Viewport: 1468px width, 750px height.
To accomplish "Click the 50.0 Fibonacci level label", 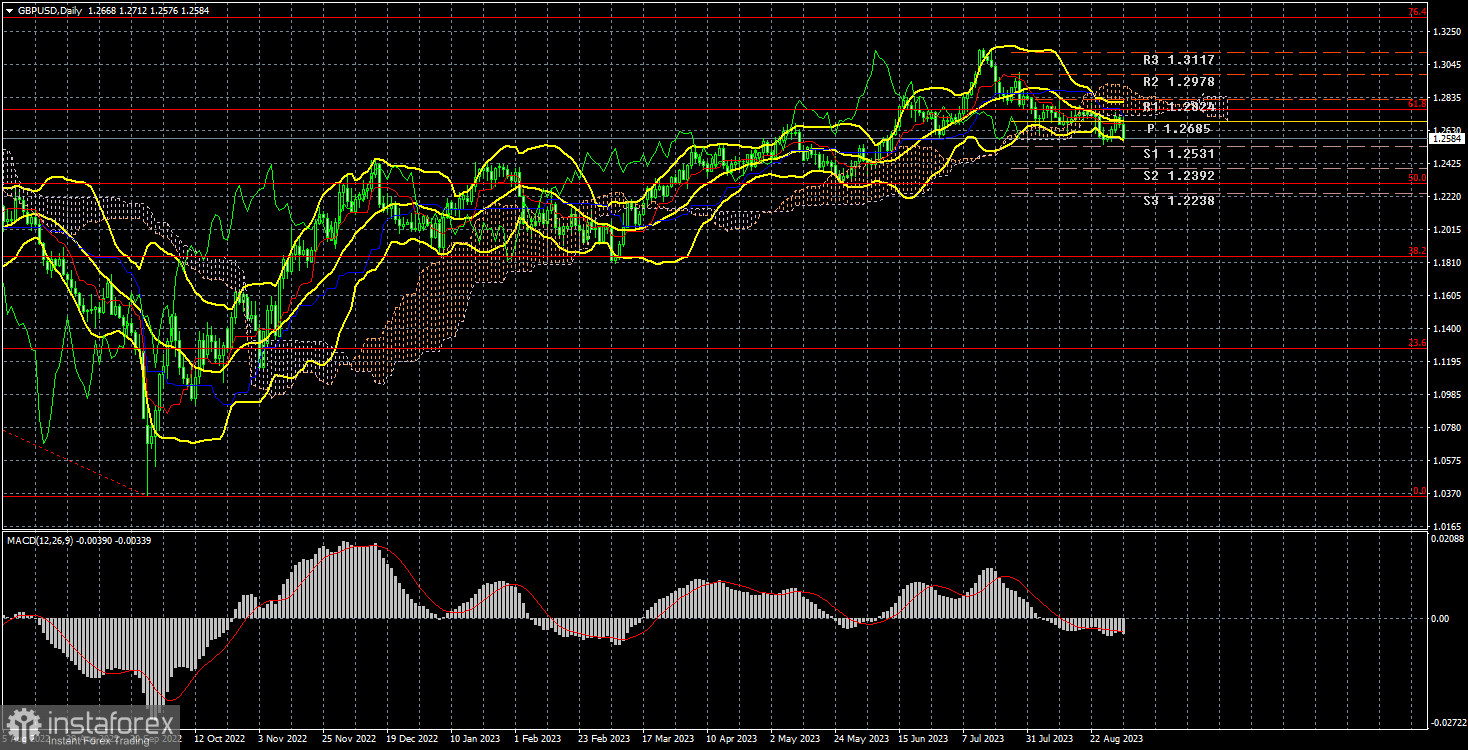I will [x=1417, y=178].
